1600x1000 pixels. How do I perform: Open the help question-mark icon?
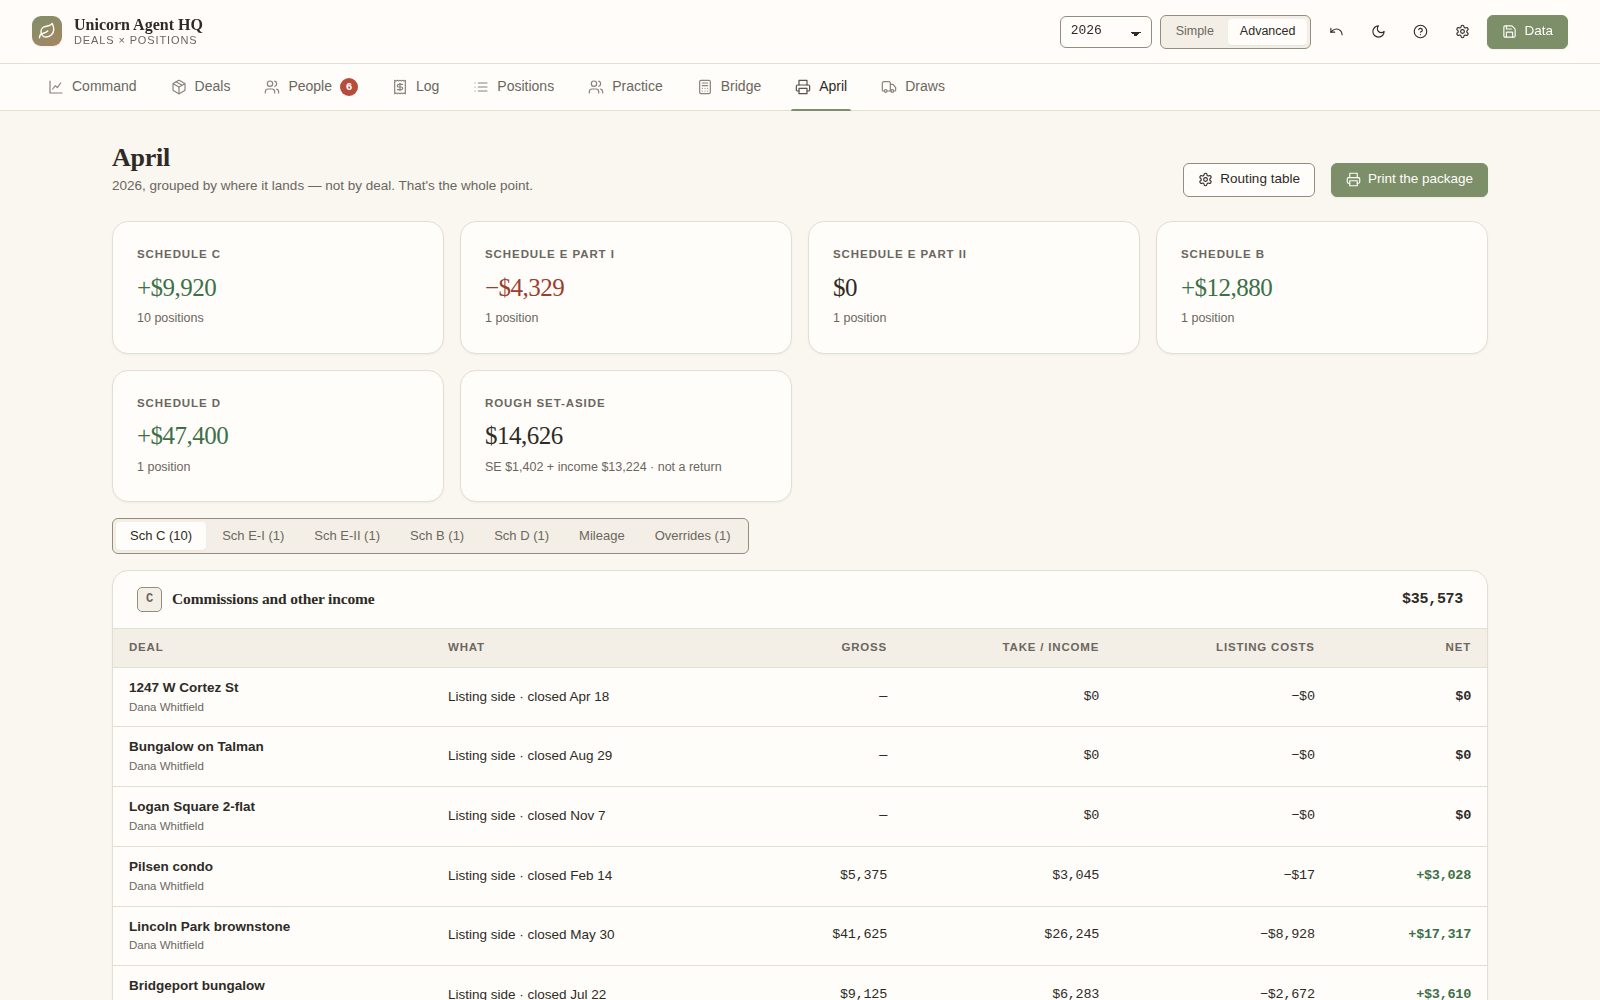pyautogui.click(x=1420, y=32)
